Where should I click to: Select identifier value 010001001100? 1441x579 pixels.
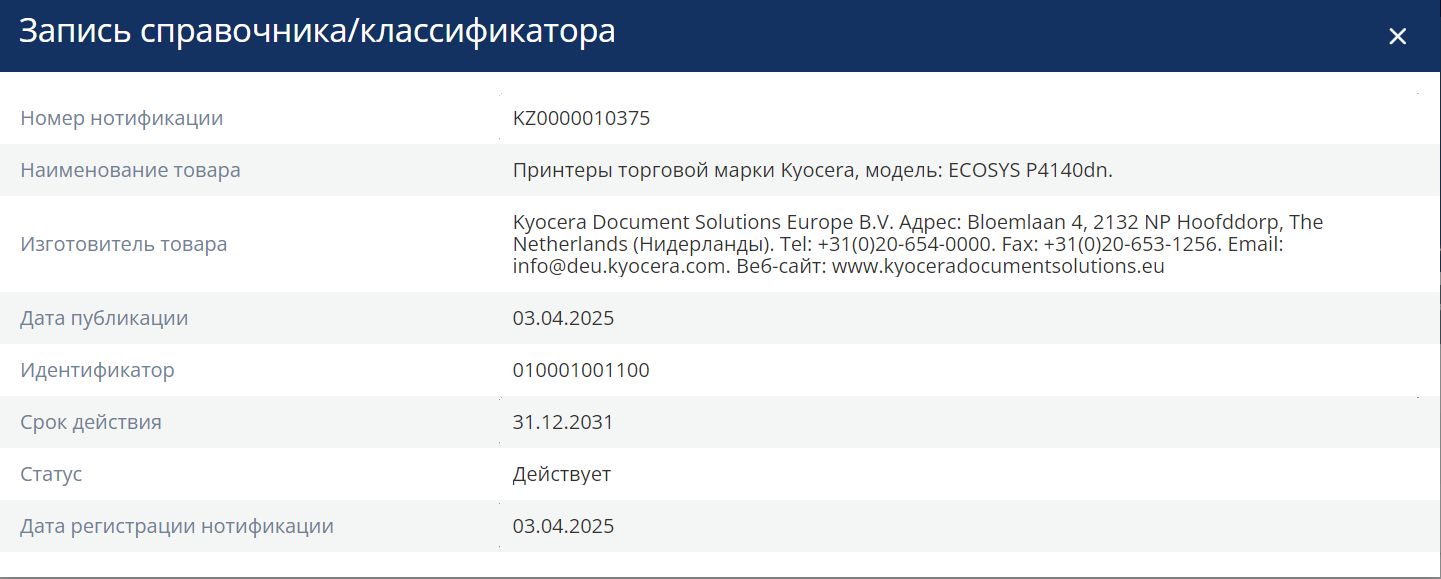[x=581, y=370]
